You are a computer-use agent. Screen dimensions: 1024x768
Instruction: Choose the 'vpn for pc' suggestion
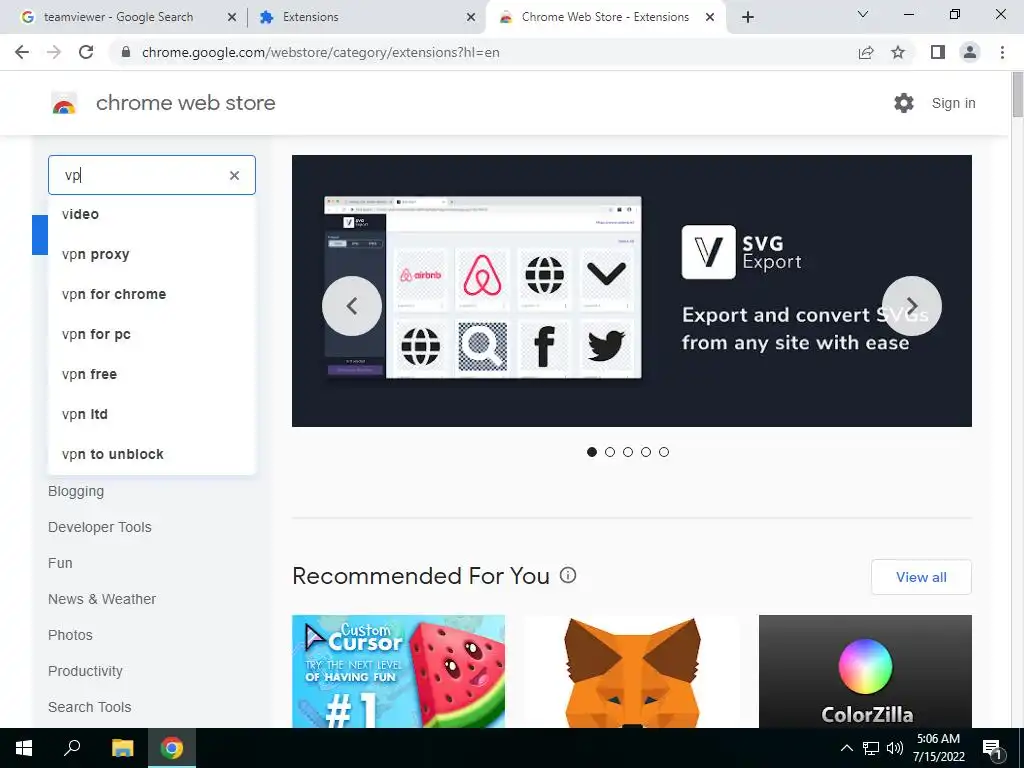click(152, 334)
